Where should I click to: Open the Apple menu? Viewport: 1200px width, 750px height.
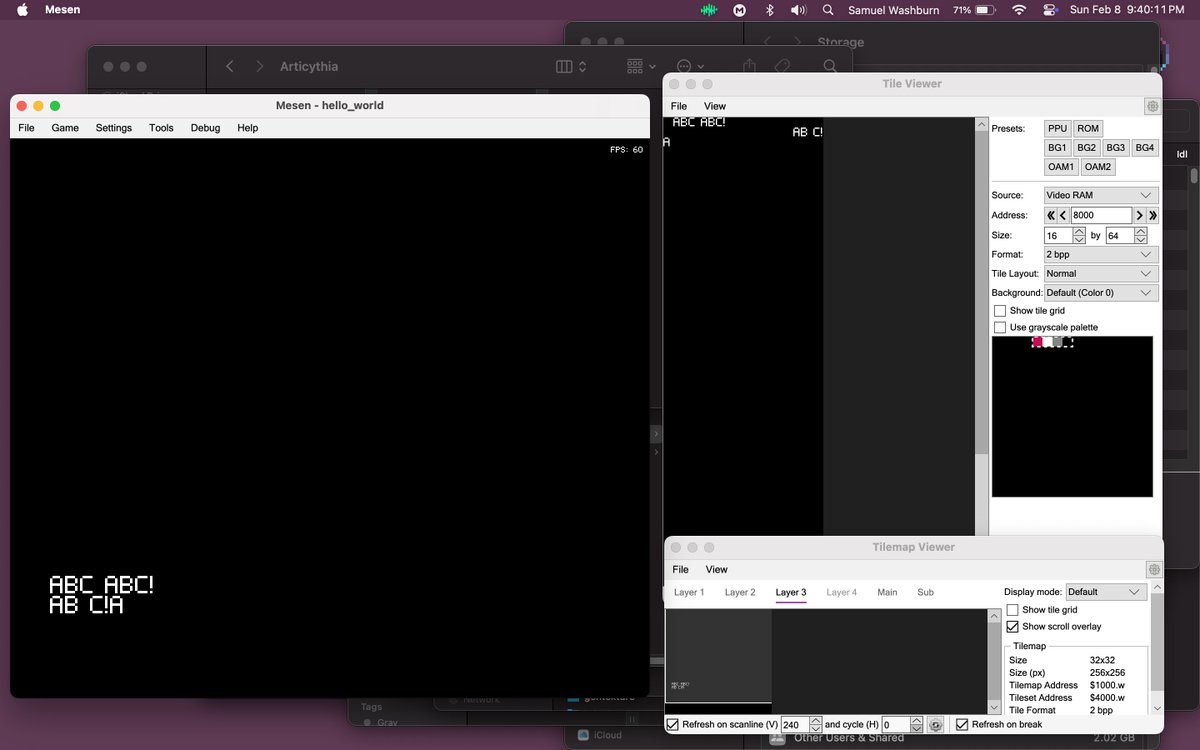[22, 10]
